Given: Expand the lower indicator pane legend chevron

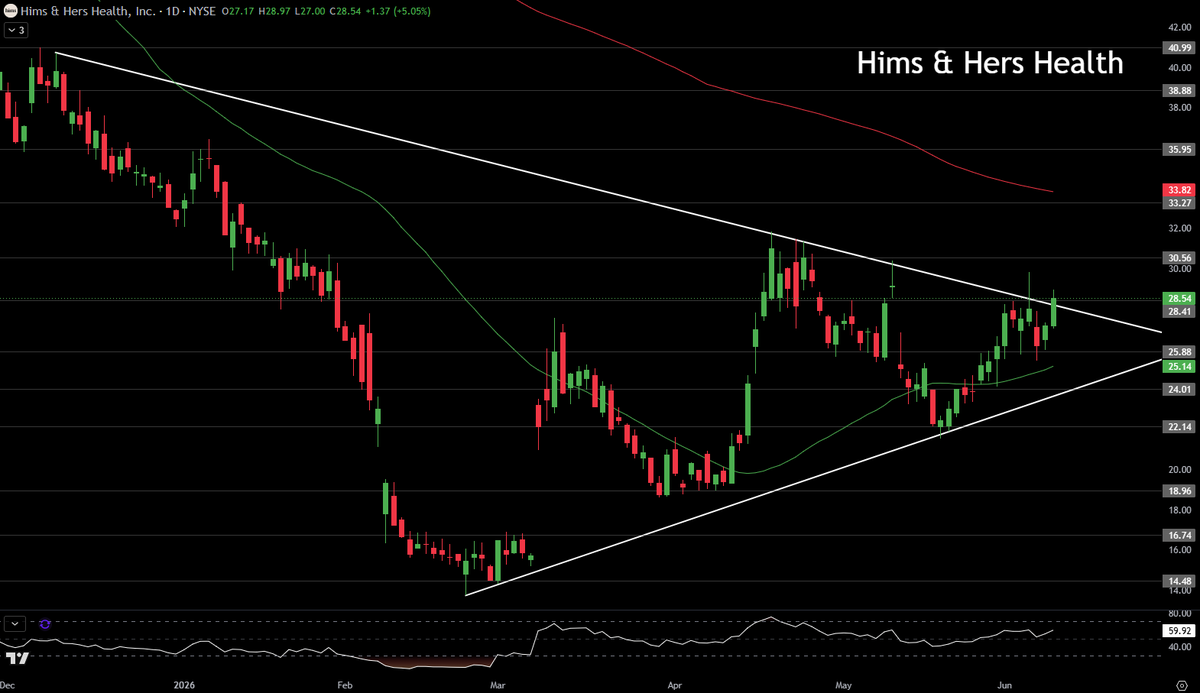Looking at the screenshot, I should (x=15, y=623).
